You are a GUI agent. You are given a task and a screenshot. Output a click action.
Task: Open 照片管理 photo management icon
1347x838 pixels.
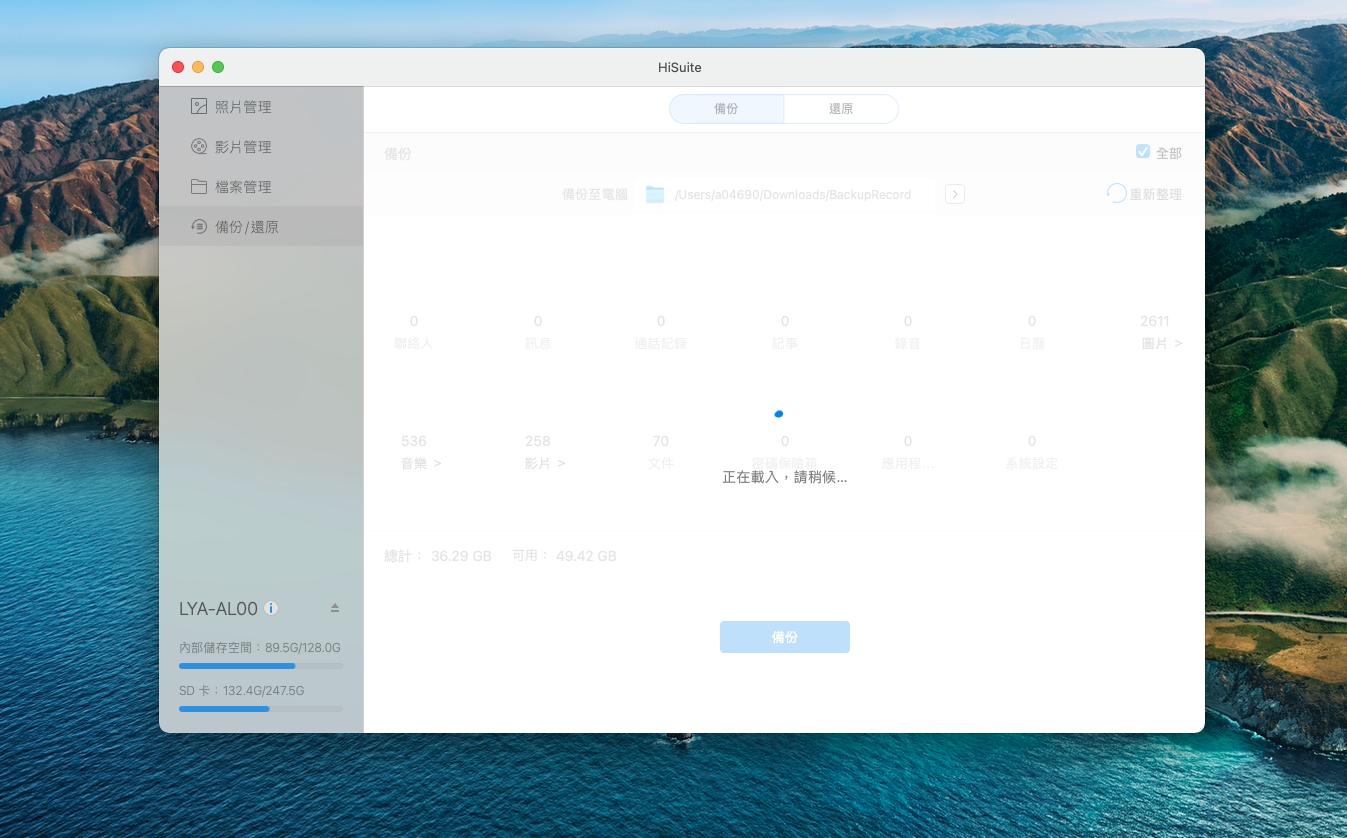click(199, 107)
